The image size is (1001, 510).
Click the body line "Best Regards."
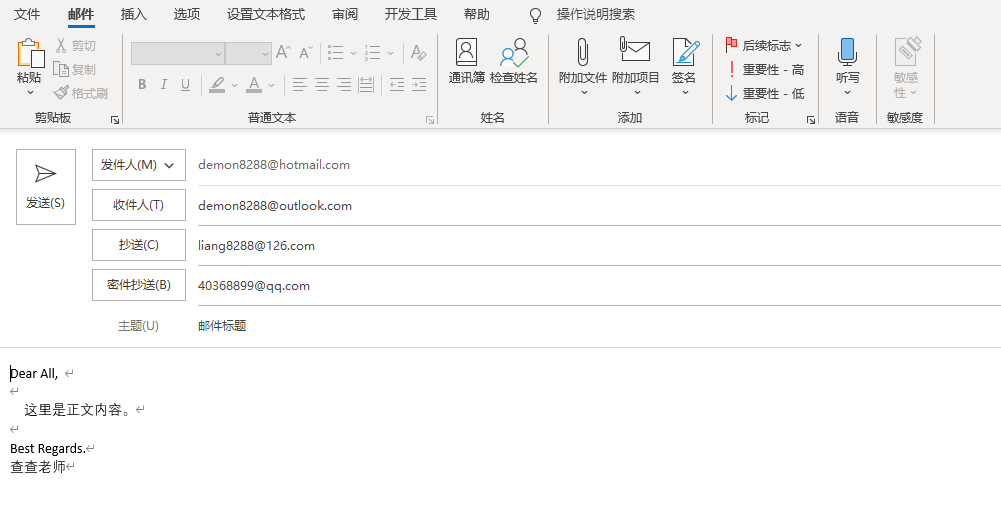[48, 449]
